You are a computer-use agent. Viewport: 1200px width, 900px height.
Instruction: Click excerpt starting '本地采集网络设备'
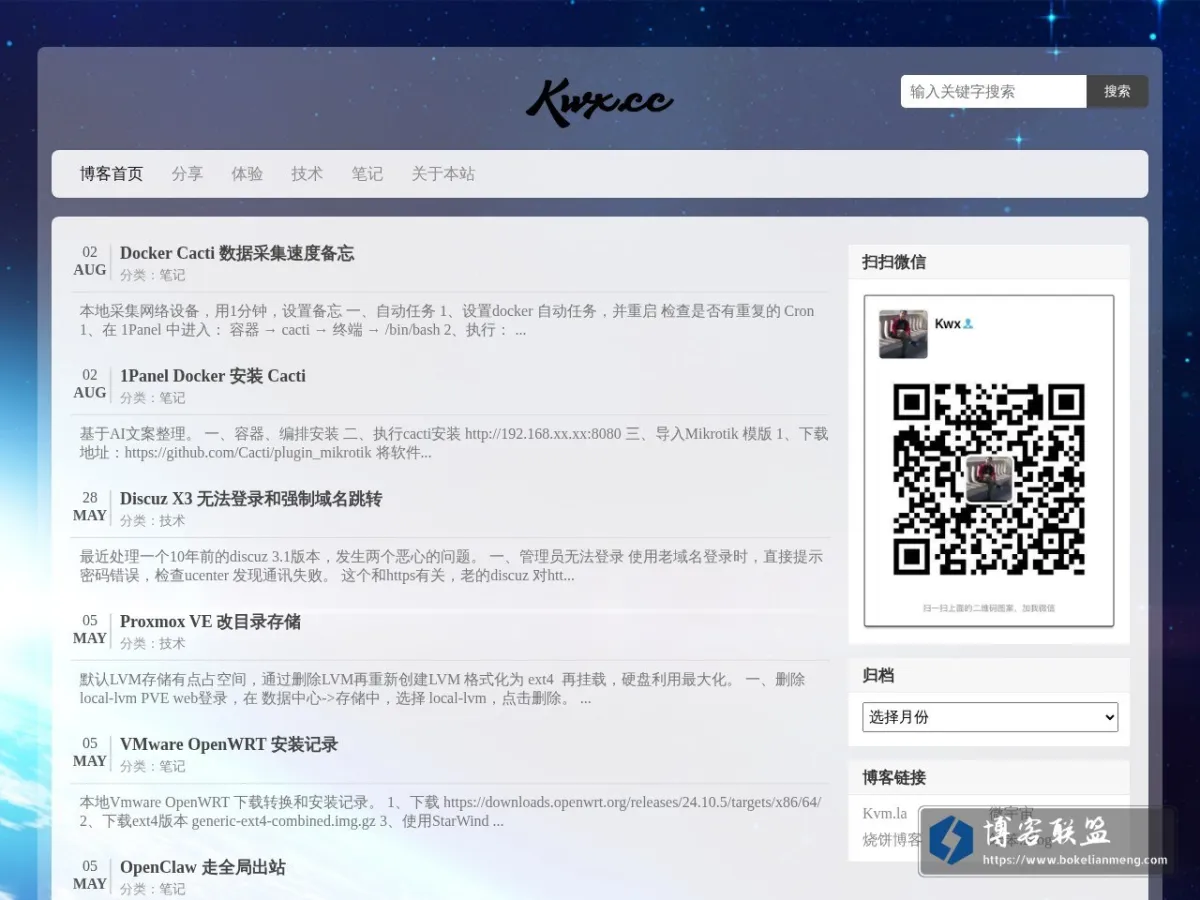(x=448, y=320)
